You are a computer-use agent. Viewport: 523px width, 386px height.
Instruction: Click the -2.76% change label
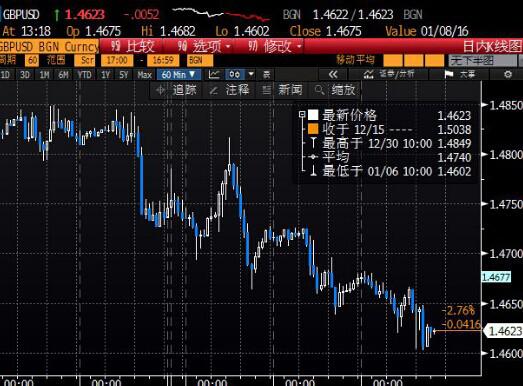(x=458, y=311)
